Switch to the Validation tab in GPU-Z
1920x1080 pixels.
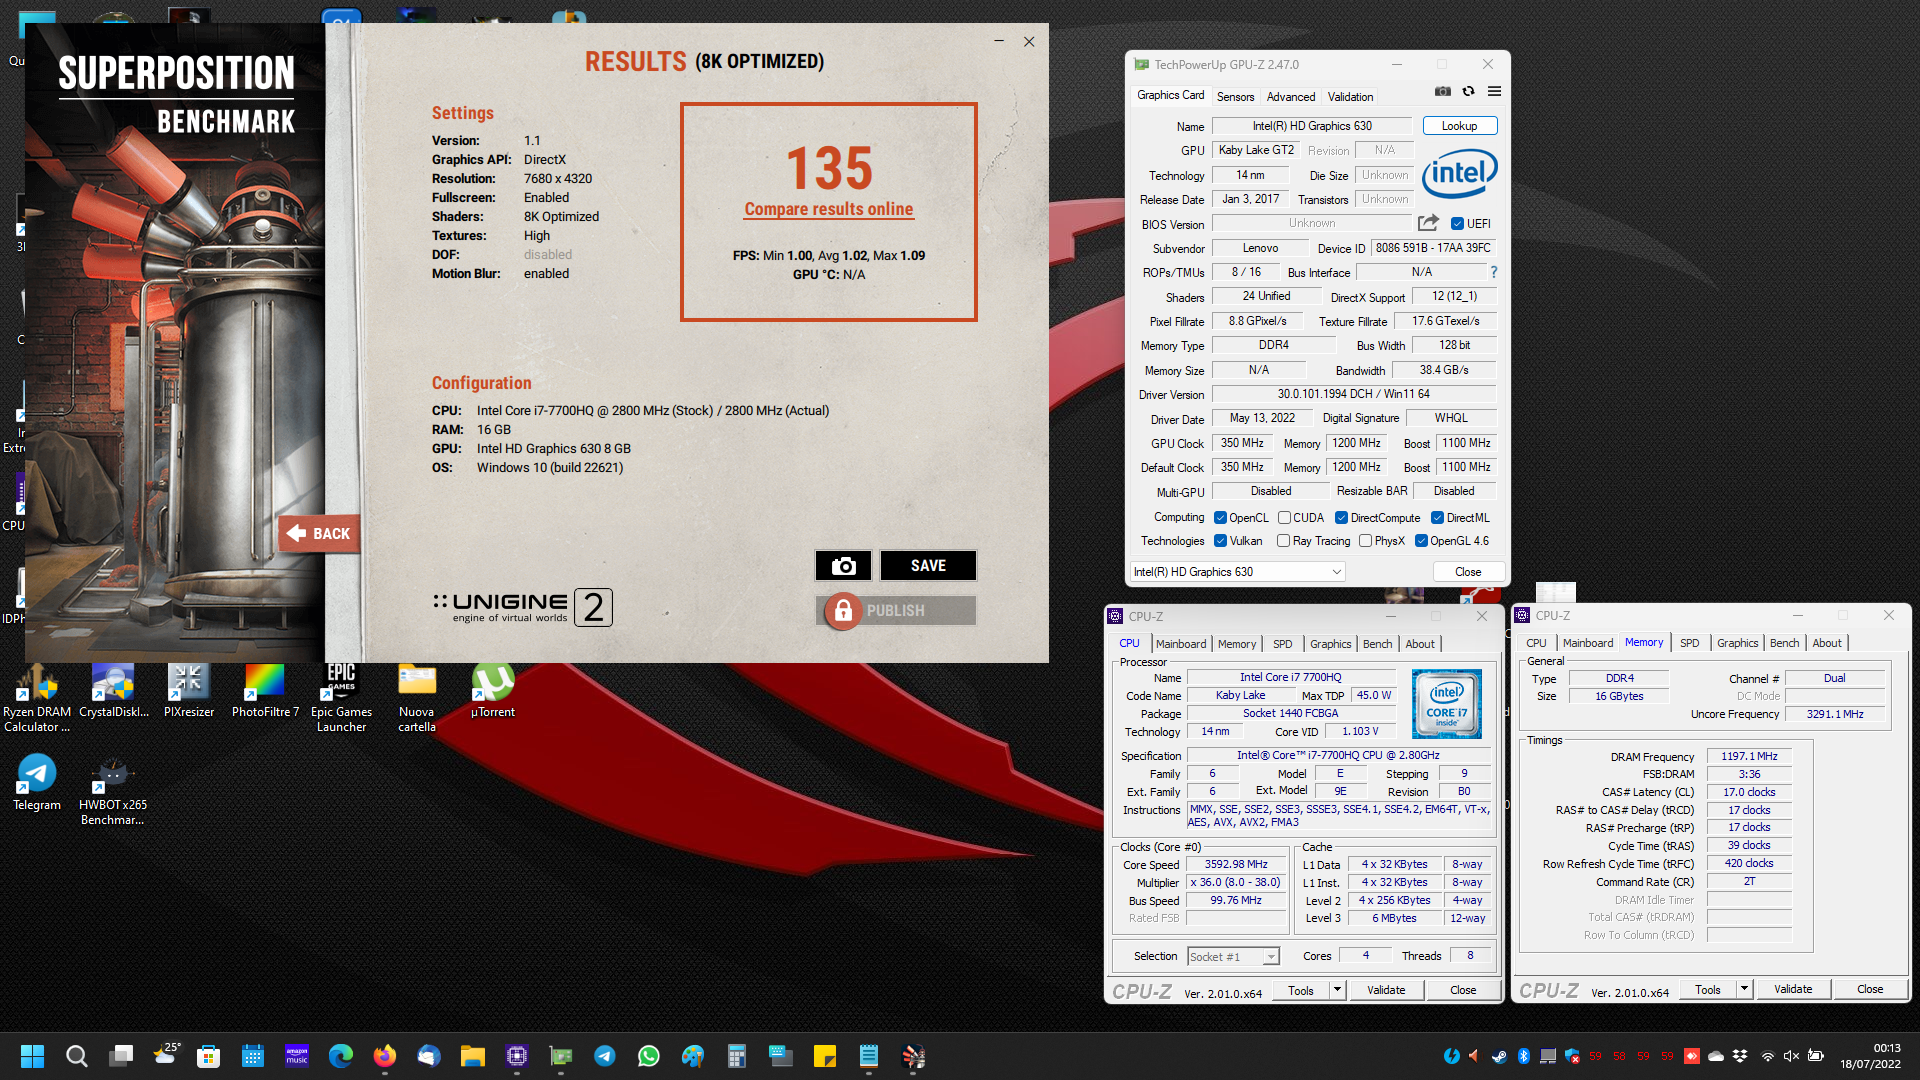(x=1350, y=97)
